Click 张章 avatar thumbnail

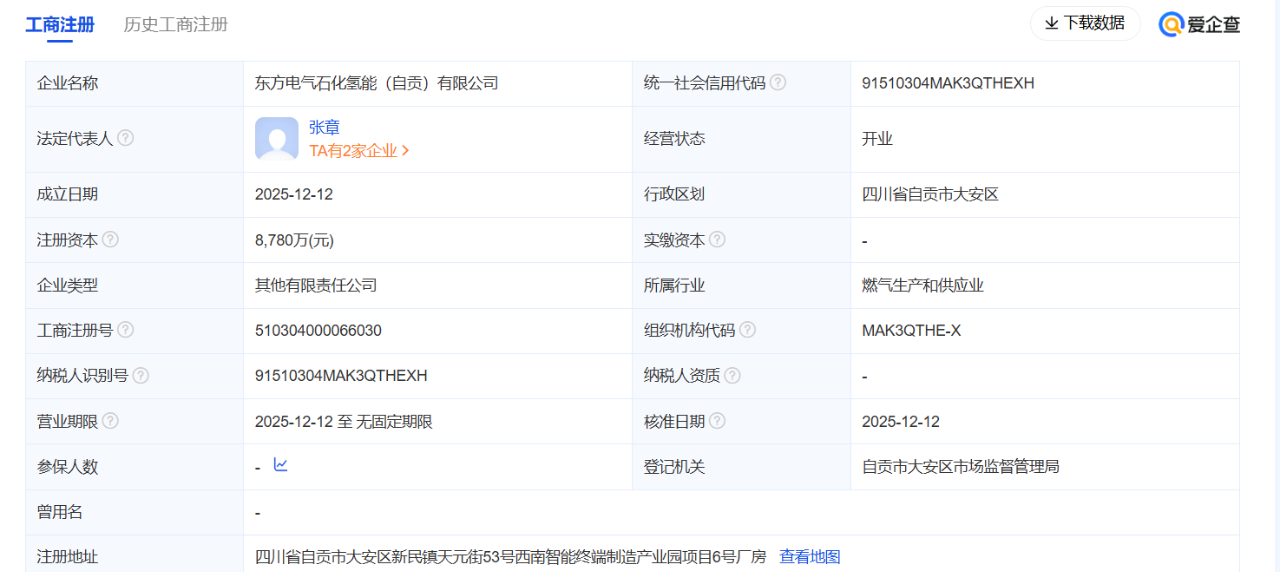coord(277,138)
